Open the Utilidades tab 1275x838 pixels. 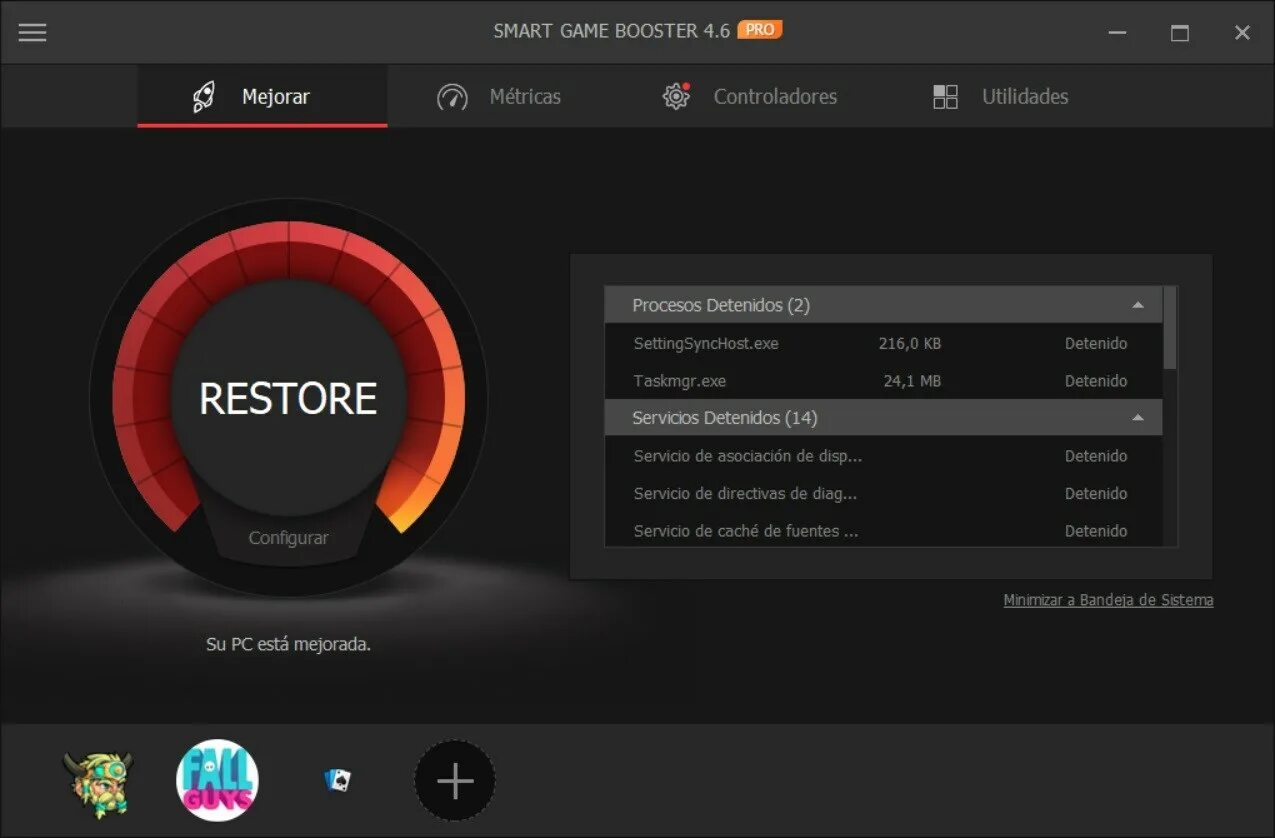pos(1000,97)
